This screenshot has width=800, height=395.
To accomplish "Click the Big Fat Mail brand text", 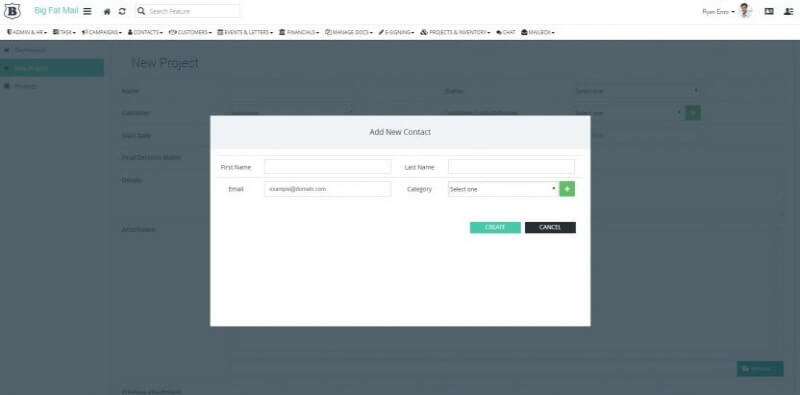I will (56, 11).
